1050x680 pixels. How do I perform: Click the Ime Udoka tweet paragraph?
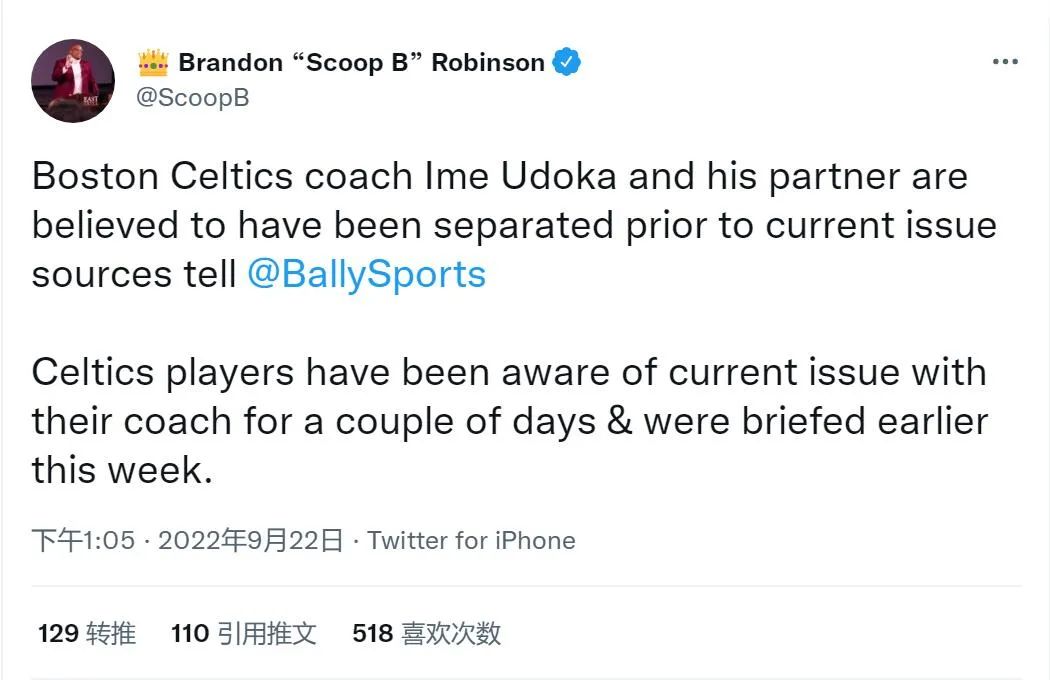point(500,225)
